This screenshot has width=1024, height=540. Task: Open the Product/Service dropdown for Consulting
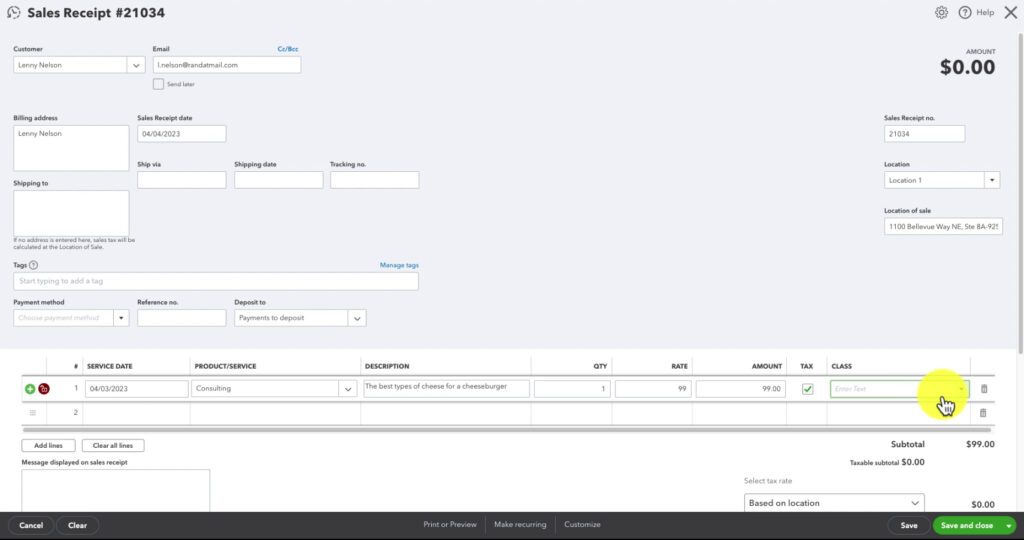click(347, 389)
